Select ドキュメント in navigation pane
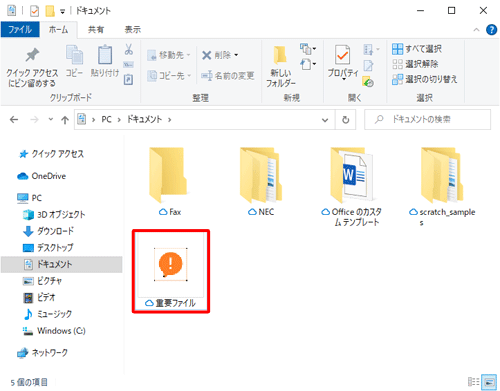This screenshot has width=500, height=391. tap(62, 264)
